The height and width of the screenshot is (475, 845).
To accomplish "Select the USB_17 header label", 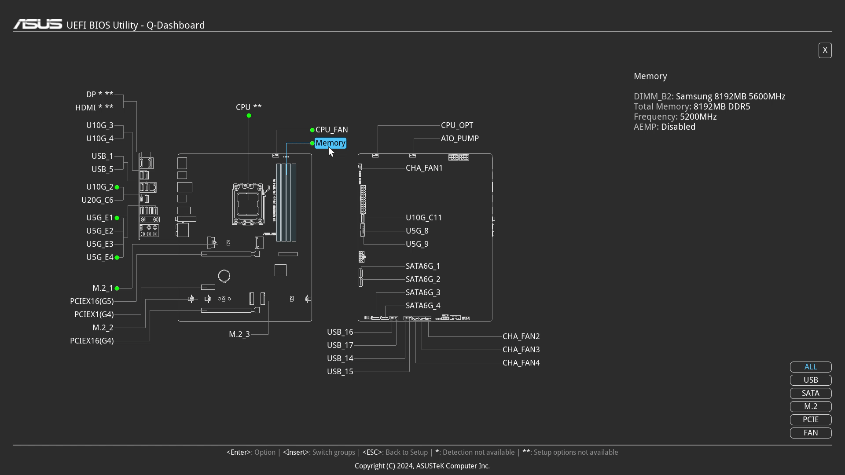I will click(x=340, y=345).
